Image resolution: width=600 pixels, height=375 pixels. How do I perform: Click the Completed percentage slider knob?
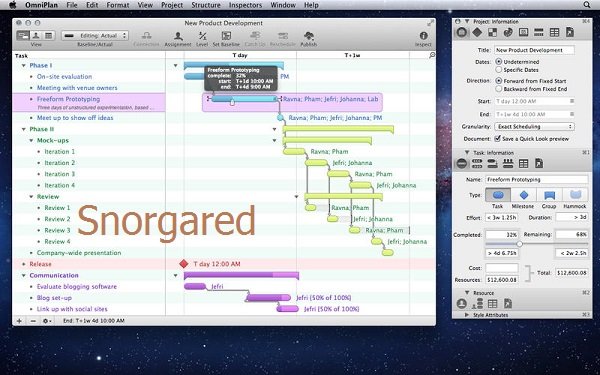519,244
